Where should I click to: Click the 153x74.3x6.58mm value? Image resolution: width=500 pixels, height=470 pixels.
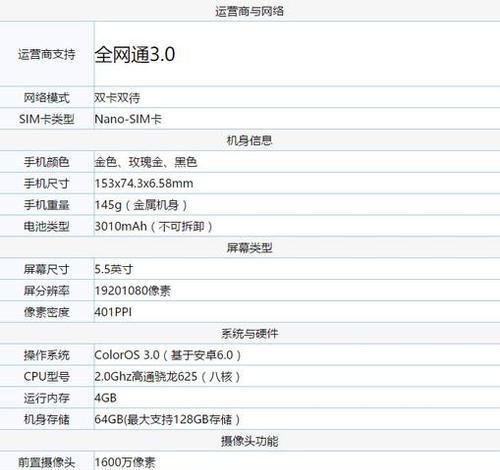144,183
